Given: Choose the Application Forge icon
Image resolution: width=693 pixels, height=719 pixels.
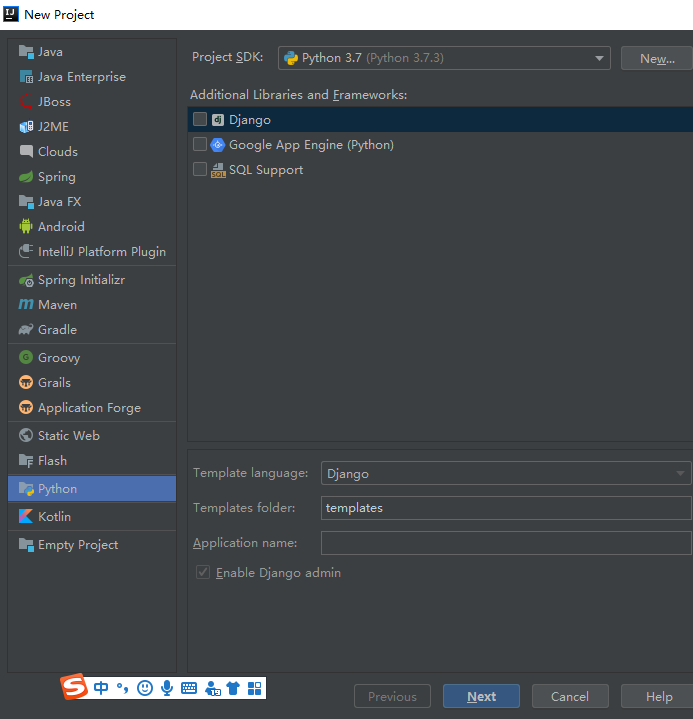Looking at the screenshot, I should [x=26, y=407].
